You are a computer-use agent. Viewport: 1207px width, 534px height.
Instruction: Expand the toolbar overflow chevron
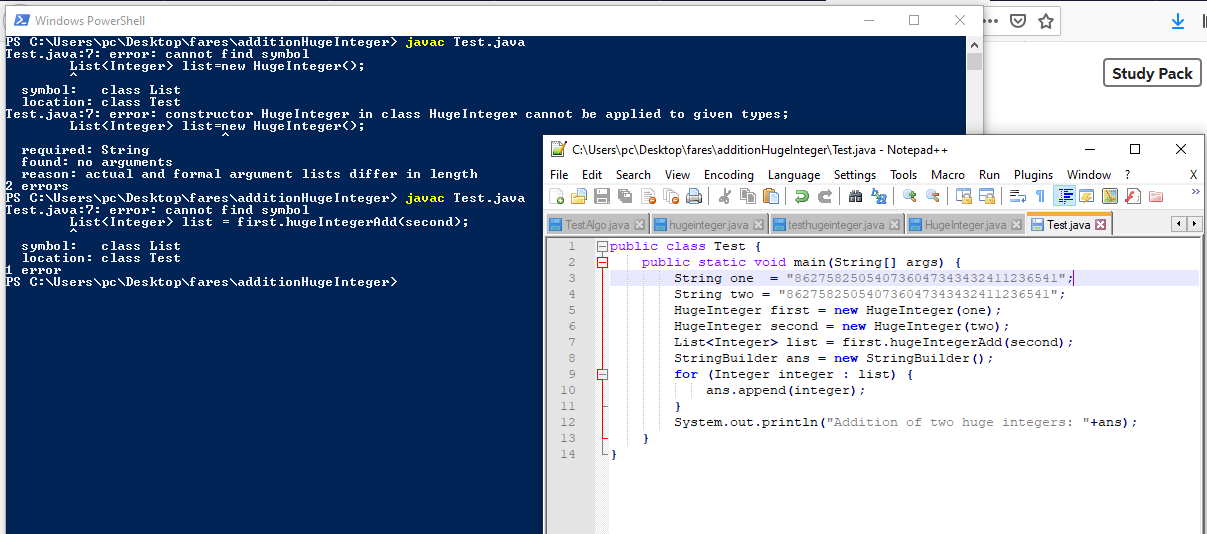tap(1195, 191)
